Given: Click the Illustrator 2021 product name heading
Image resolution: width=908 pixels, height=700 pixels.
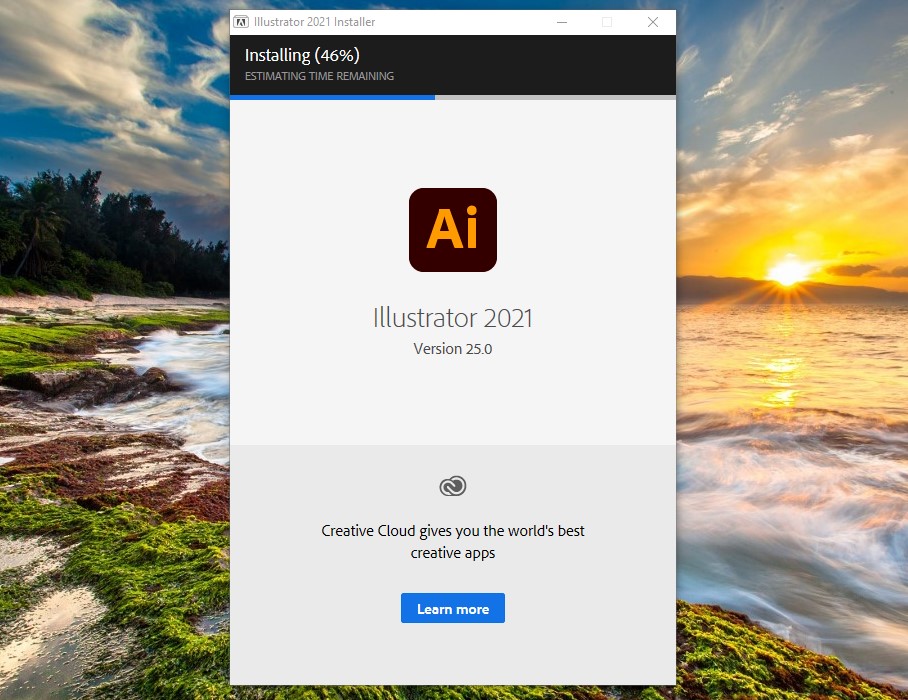Looking at the screenshot, I should coord(452,318).
